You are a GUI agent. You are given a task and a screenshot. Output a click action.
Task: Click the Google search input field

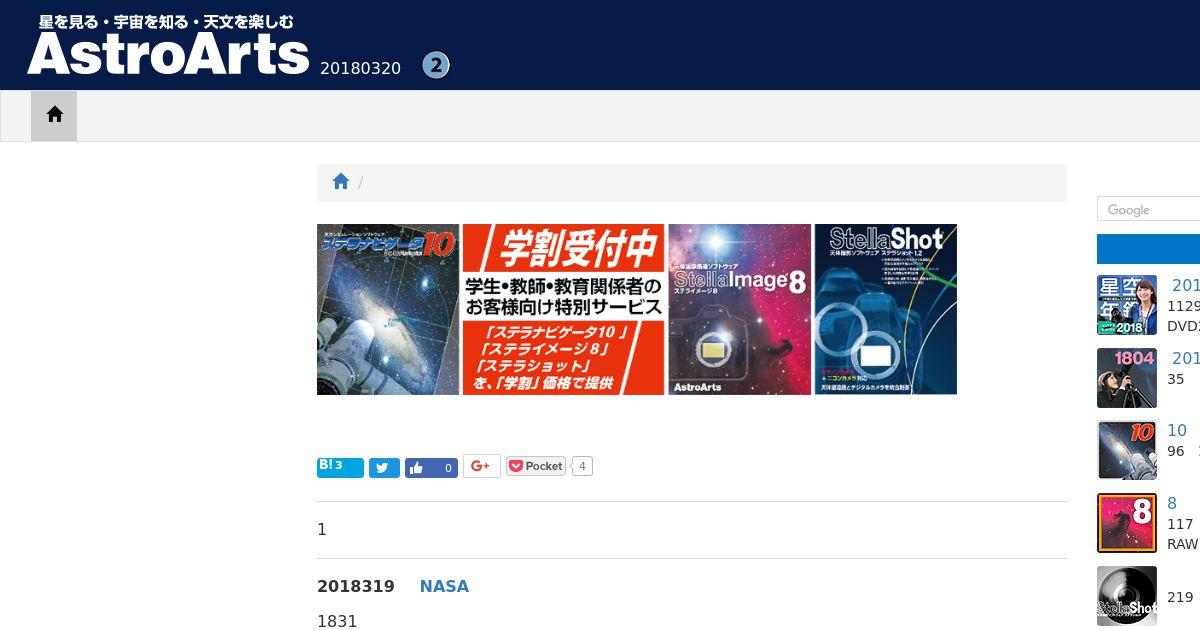(1148, 209)
